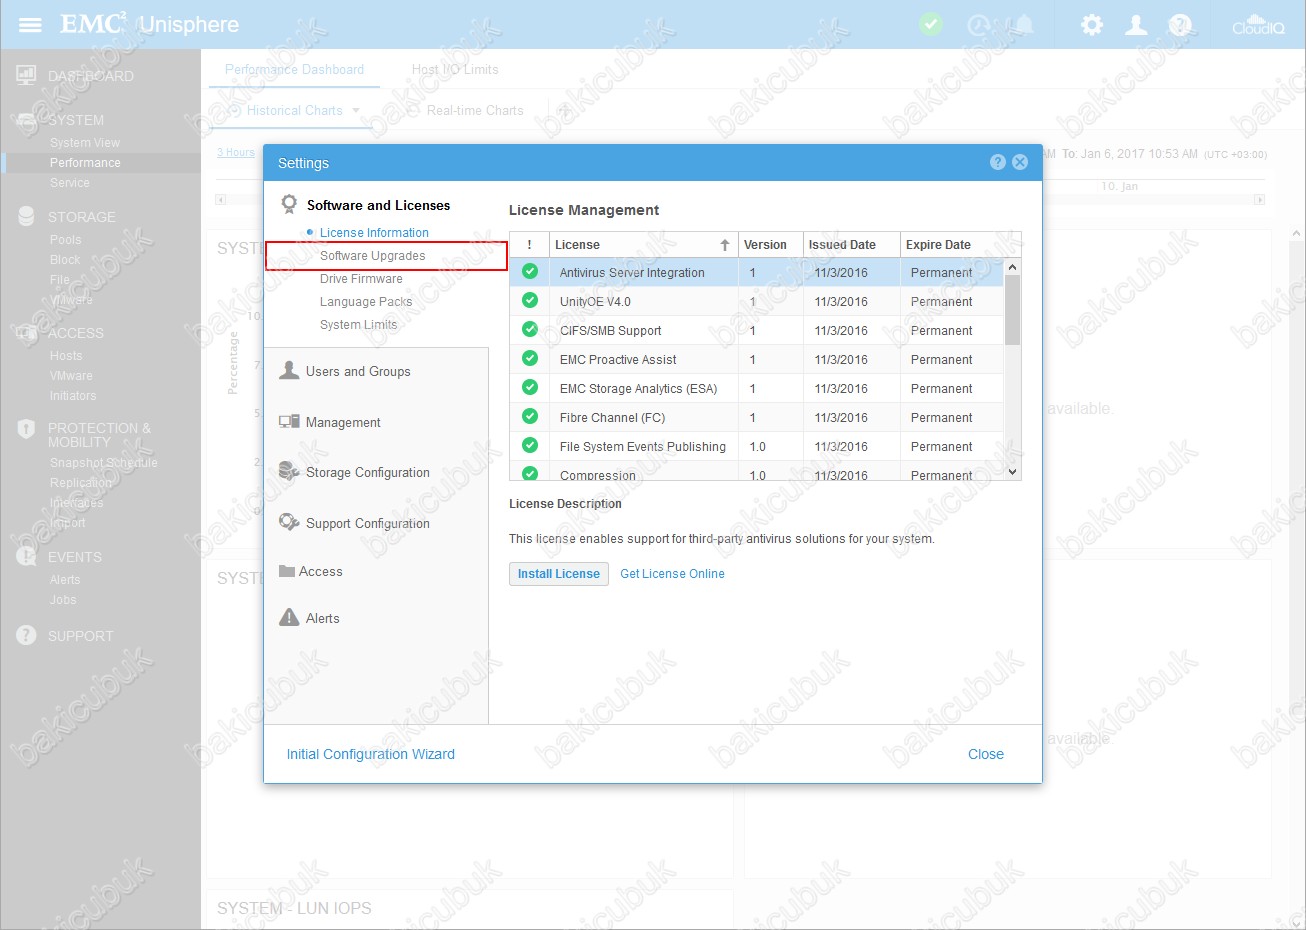The width and height of the screenshot is (1306, 930).
Task: Select CIFS/SMB Support license row
Action: (756, 330)
